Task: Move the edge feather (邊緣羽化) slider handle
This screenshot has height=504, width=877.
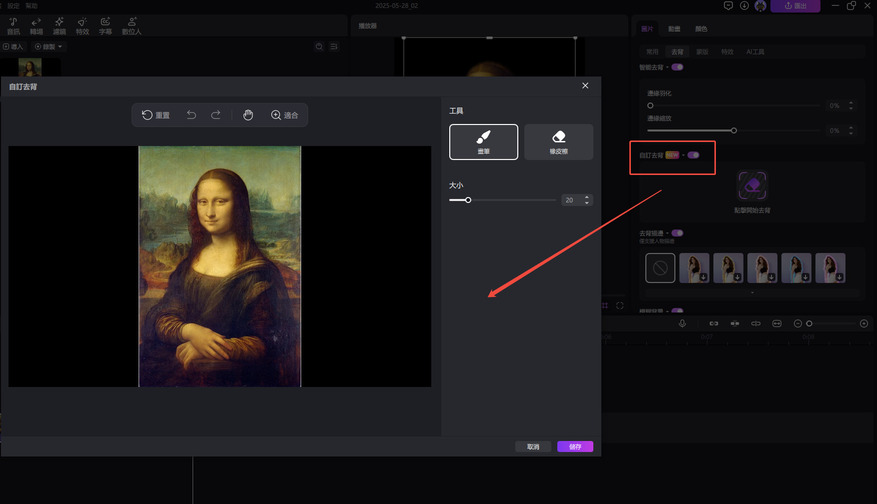Action: (650, 105)
